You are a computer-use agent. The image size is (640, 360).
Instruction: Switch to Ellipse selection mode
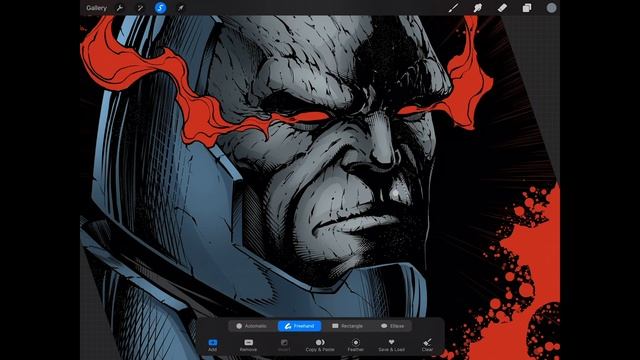coord(393,326)
